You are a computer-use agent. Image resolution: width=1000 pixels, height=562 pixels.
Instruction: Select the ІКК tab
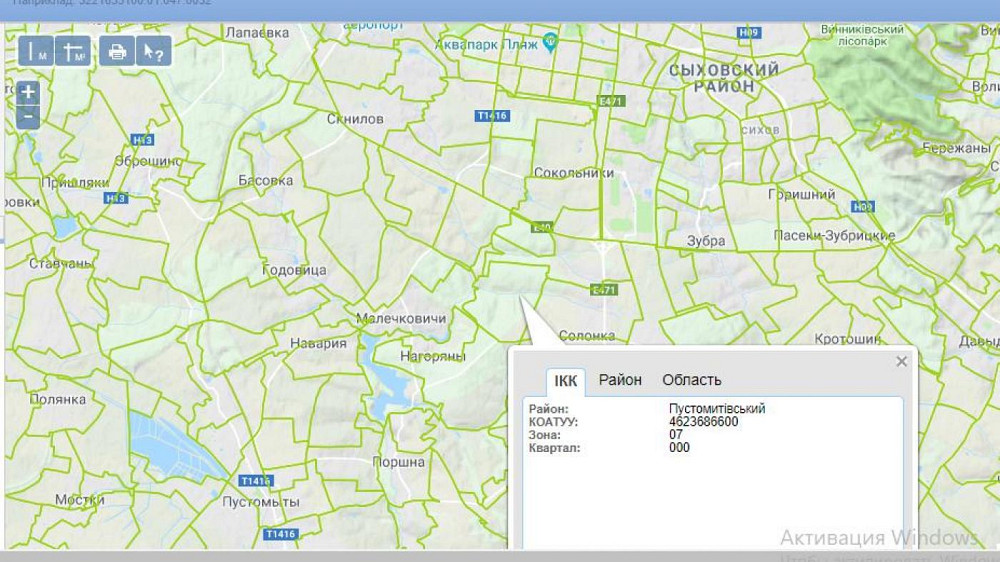[x=566, y=381]
